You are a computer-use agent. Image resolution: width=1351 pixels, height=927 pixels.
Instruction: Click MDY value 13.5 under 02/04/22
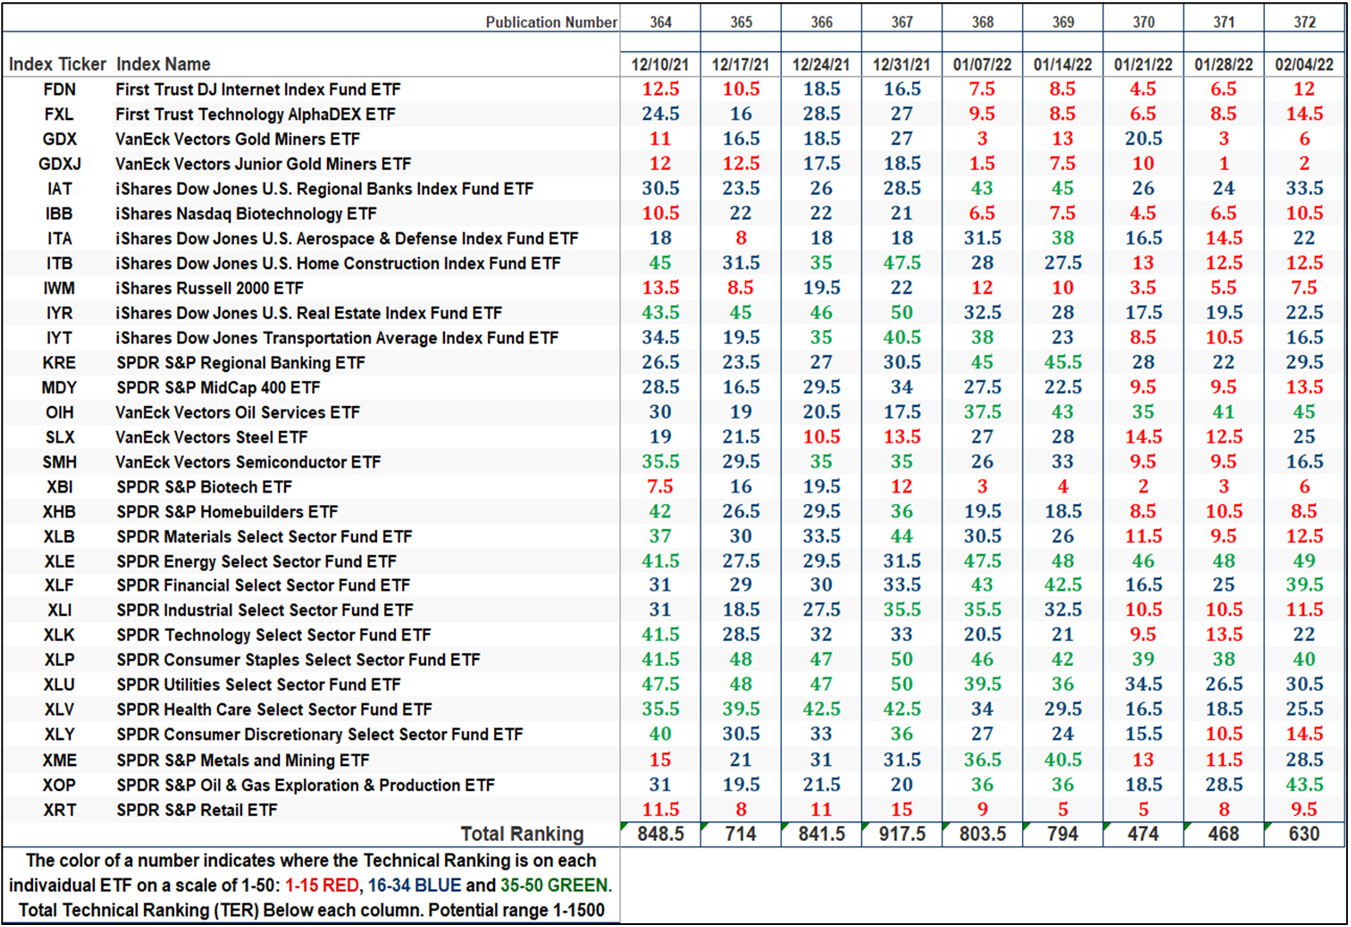click(1304, 388)
